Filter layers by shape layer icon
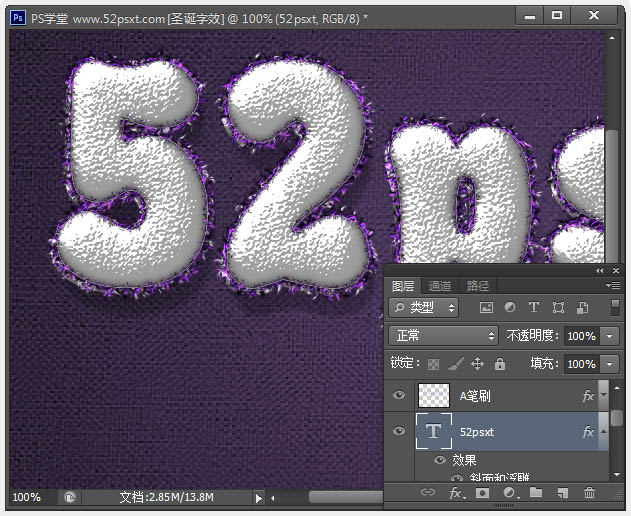631x516 pixels. pos(558,308)
